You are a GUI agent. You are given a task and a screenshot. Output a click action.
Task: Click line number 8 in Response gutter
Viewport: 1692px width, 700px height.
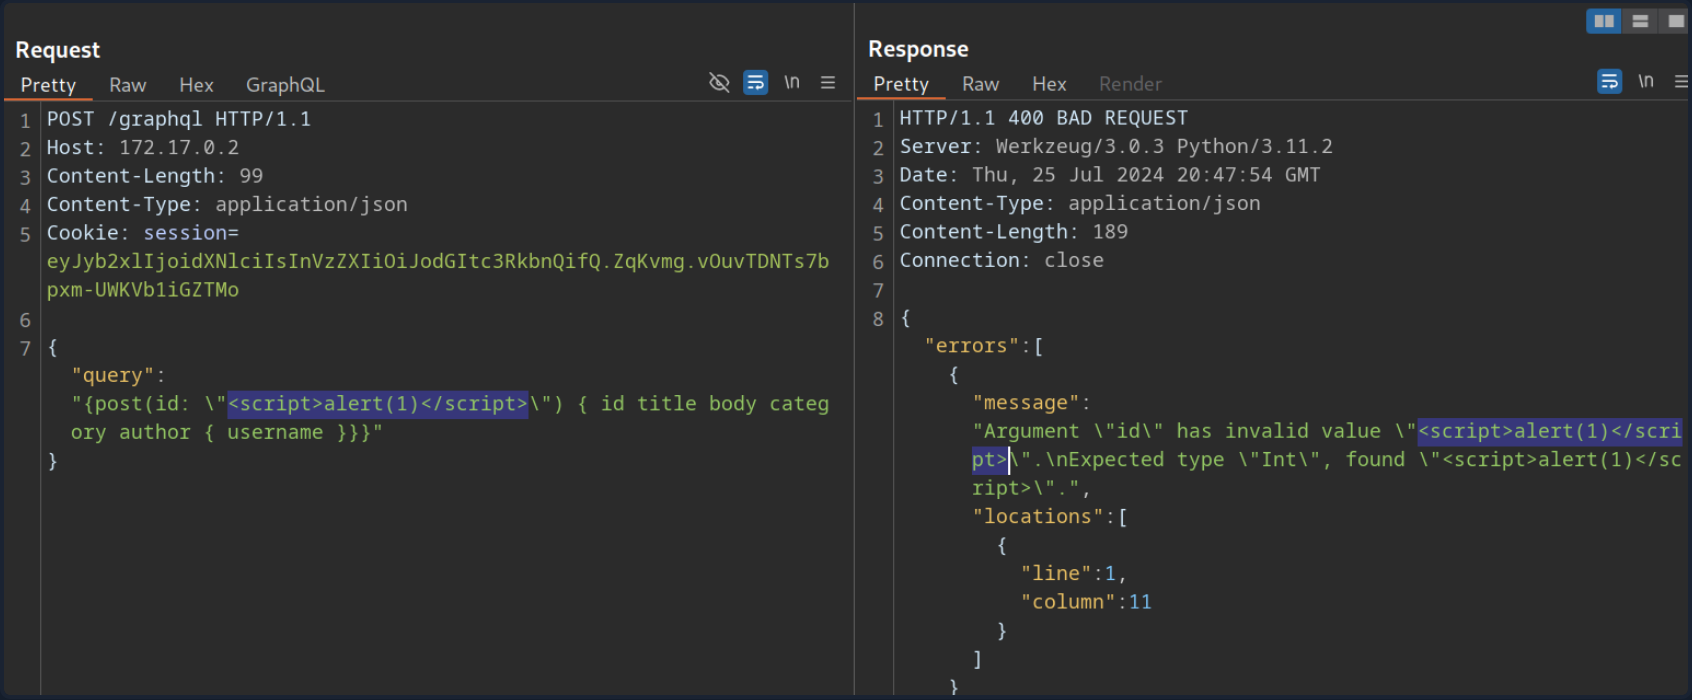(x=878, y=319)
